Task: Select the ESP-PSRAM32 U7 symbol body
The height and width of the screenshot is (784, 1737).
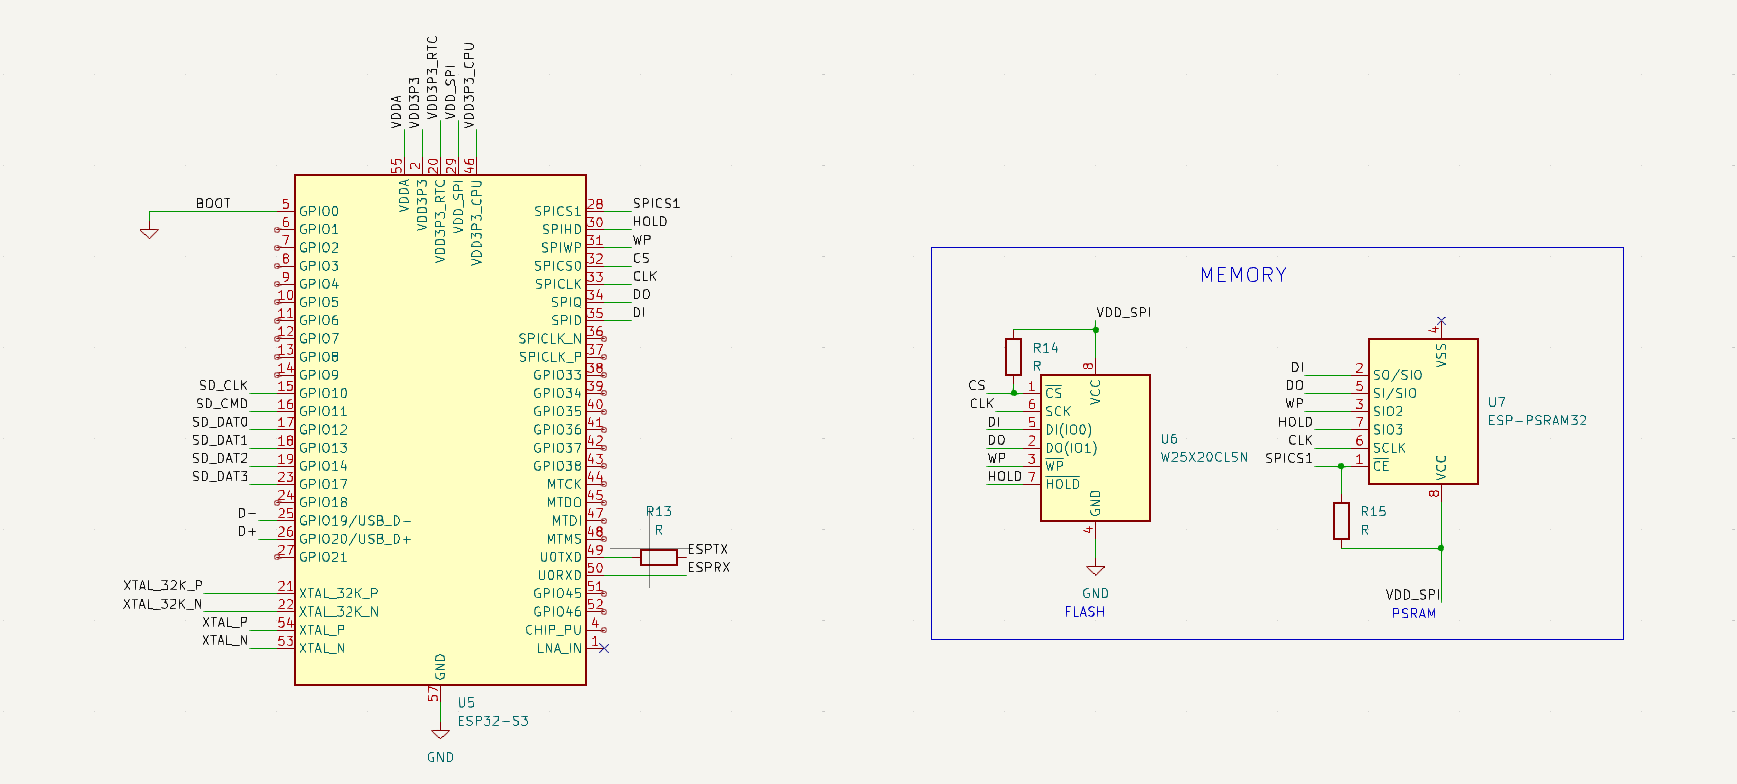Action: (1423, 411)
